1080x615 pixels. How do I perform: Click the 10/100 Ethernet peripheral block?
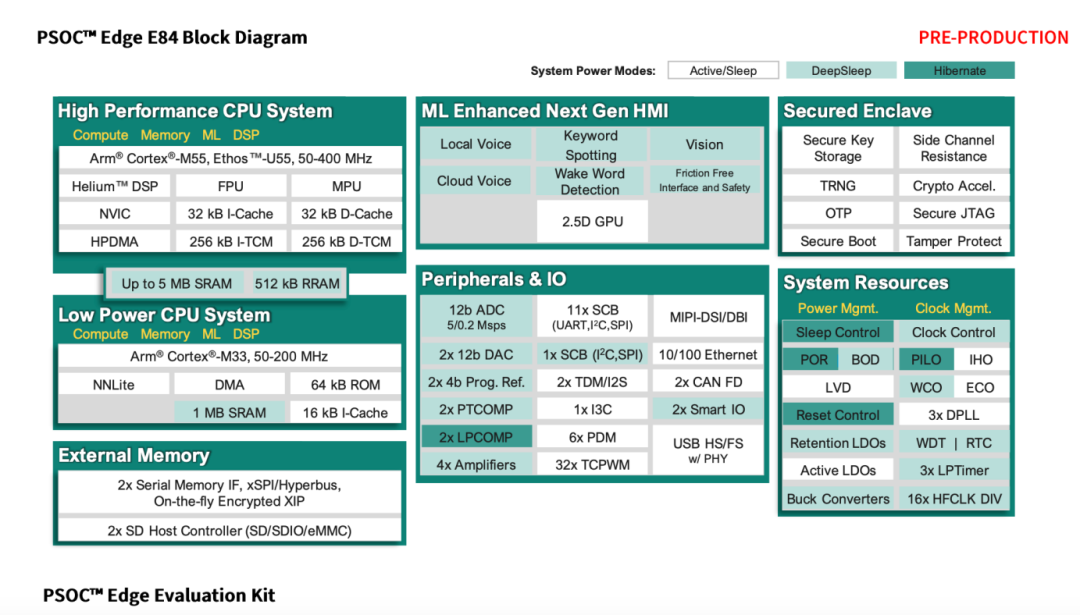pos(708,355)
